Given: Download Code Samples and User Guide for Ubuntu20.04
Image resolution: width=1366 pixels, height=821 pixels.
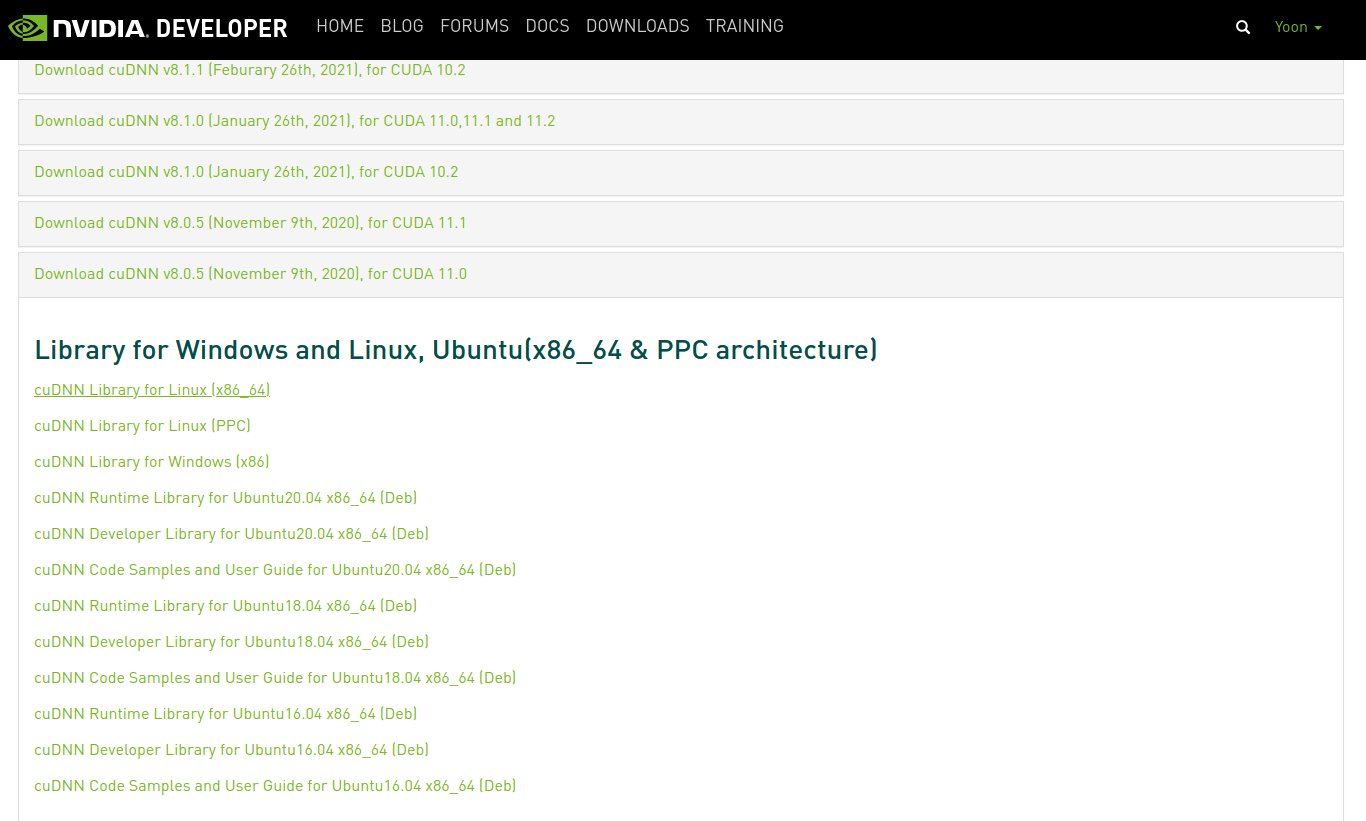Looking at the screenshot, I should pos(275,570).
